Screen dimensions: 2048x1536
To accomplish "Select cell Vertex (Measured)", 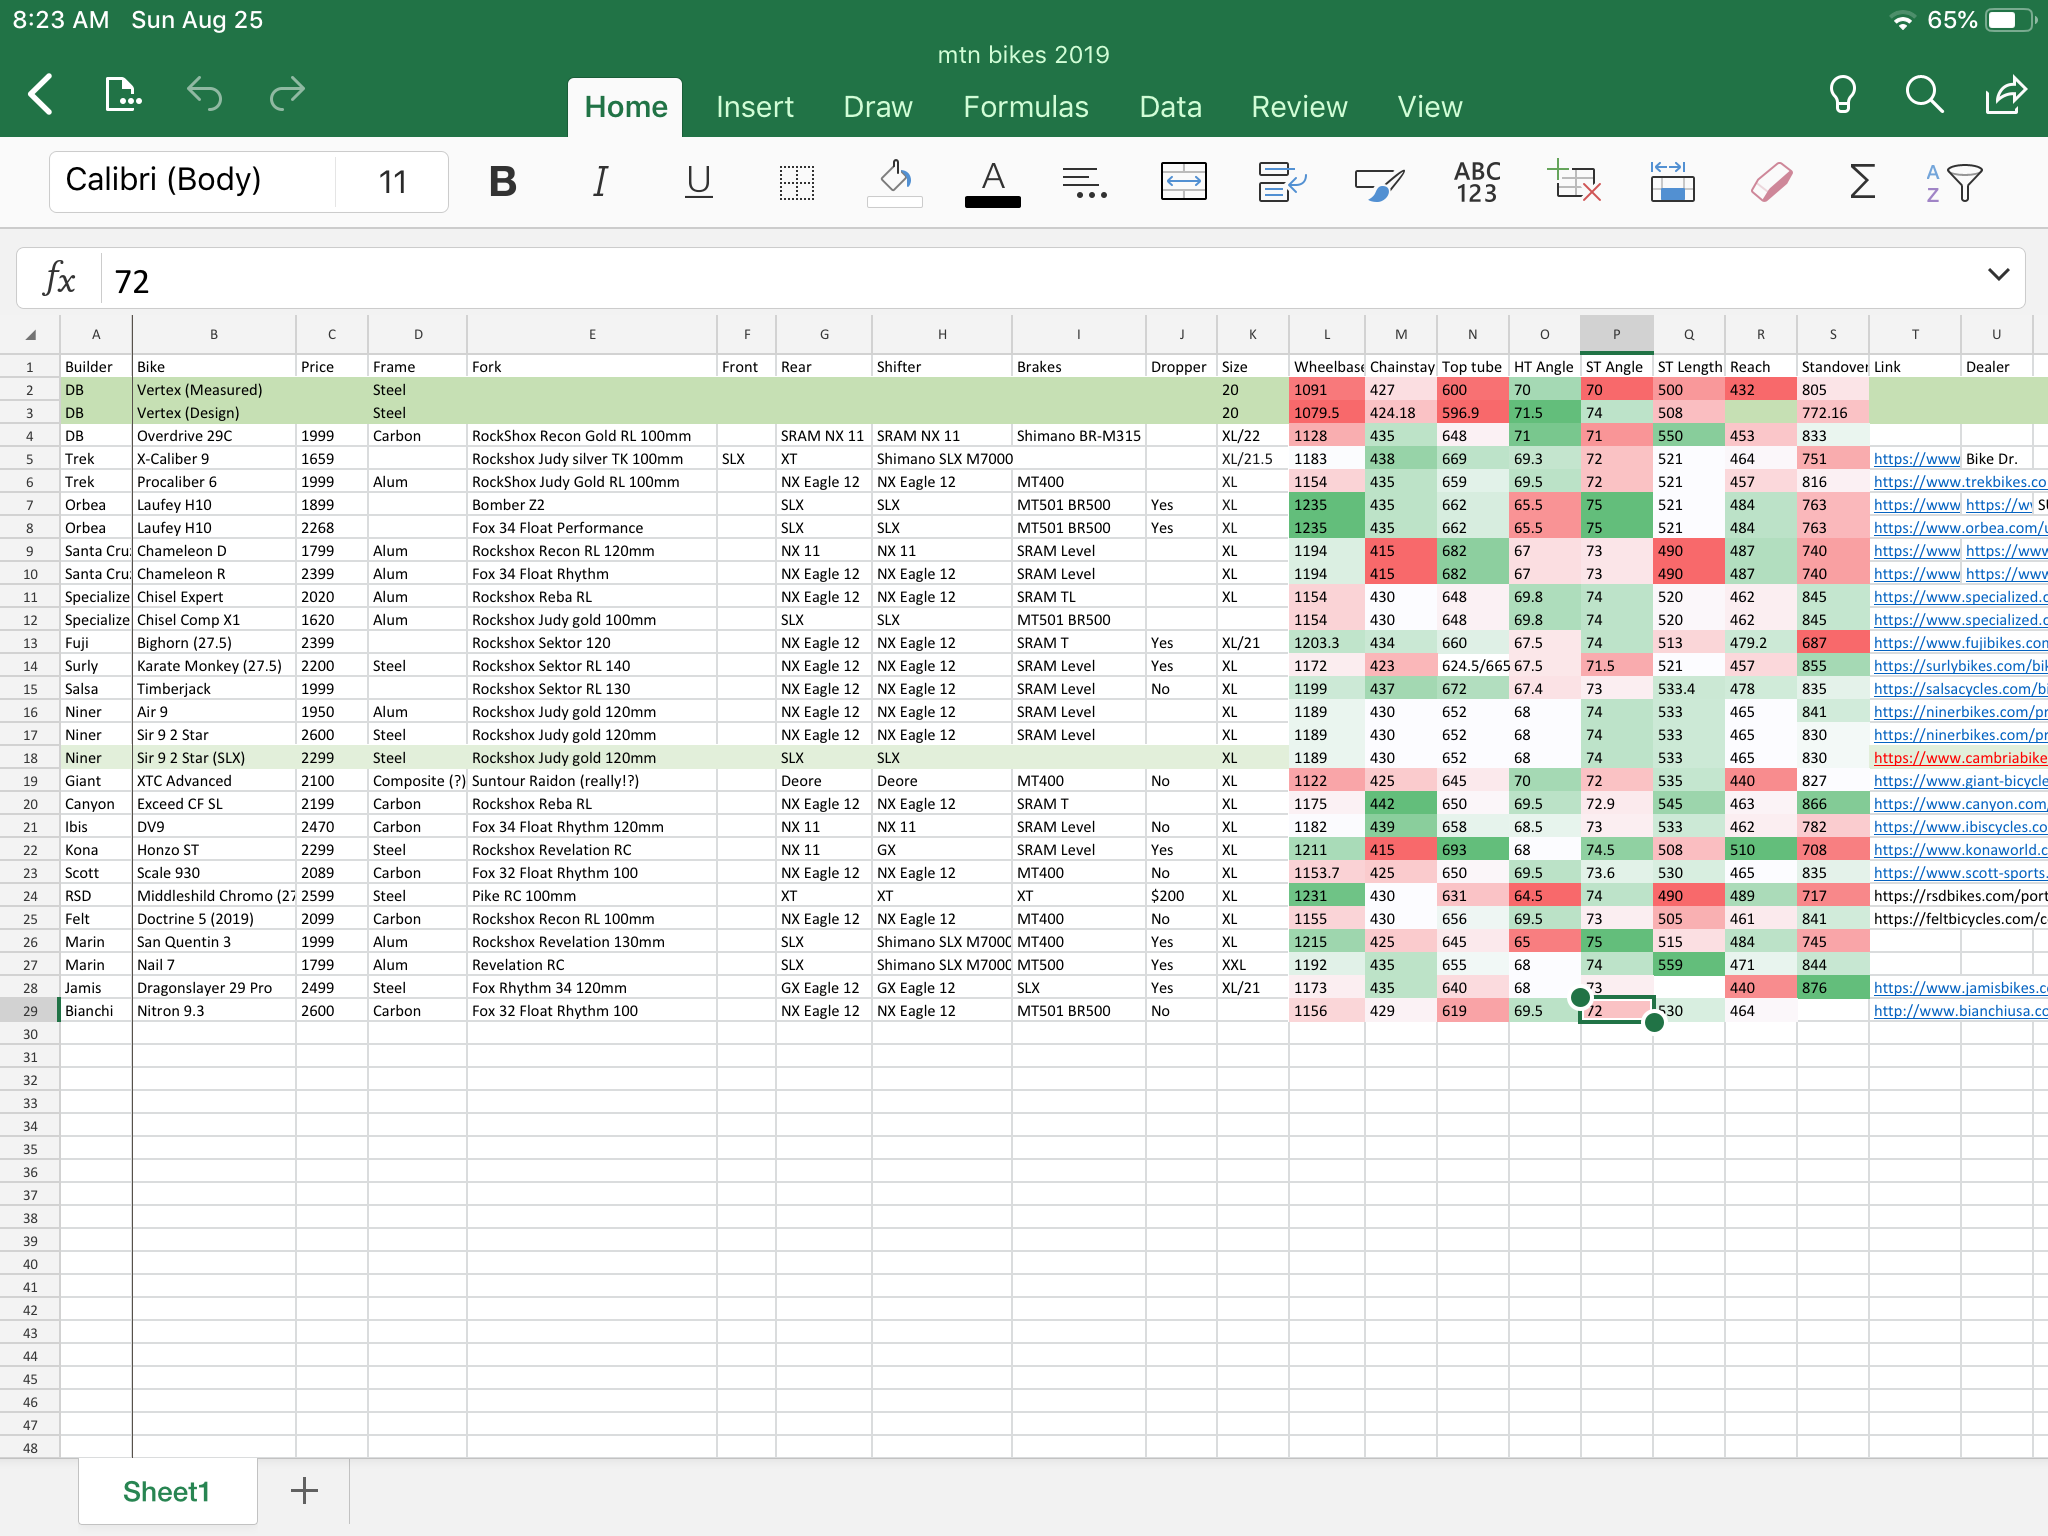I will [x=214, y=390].
